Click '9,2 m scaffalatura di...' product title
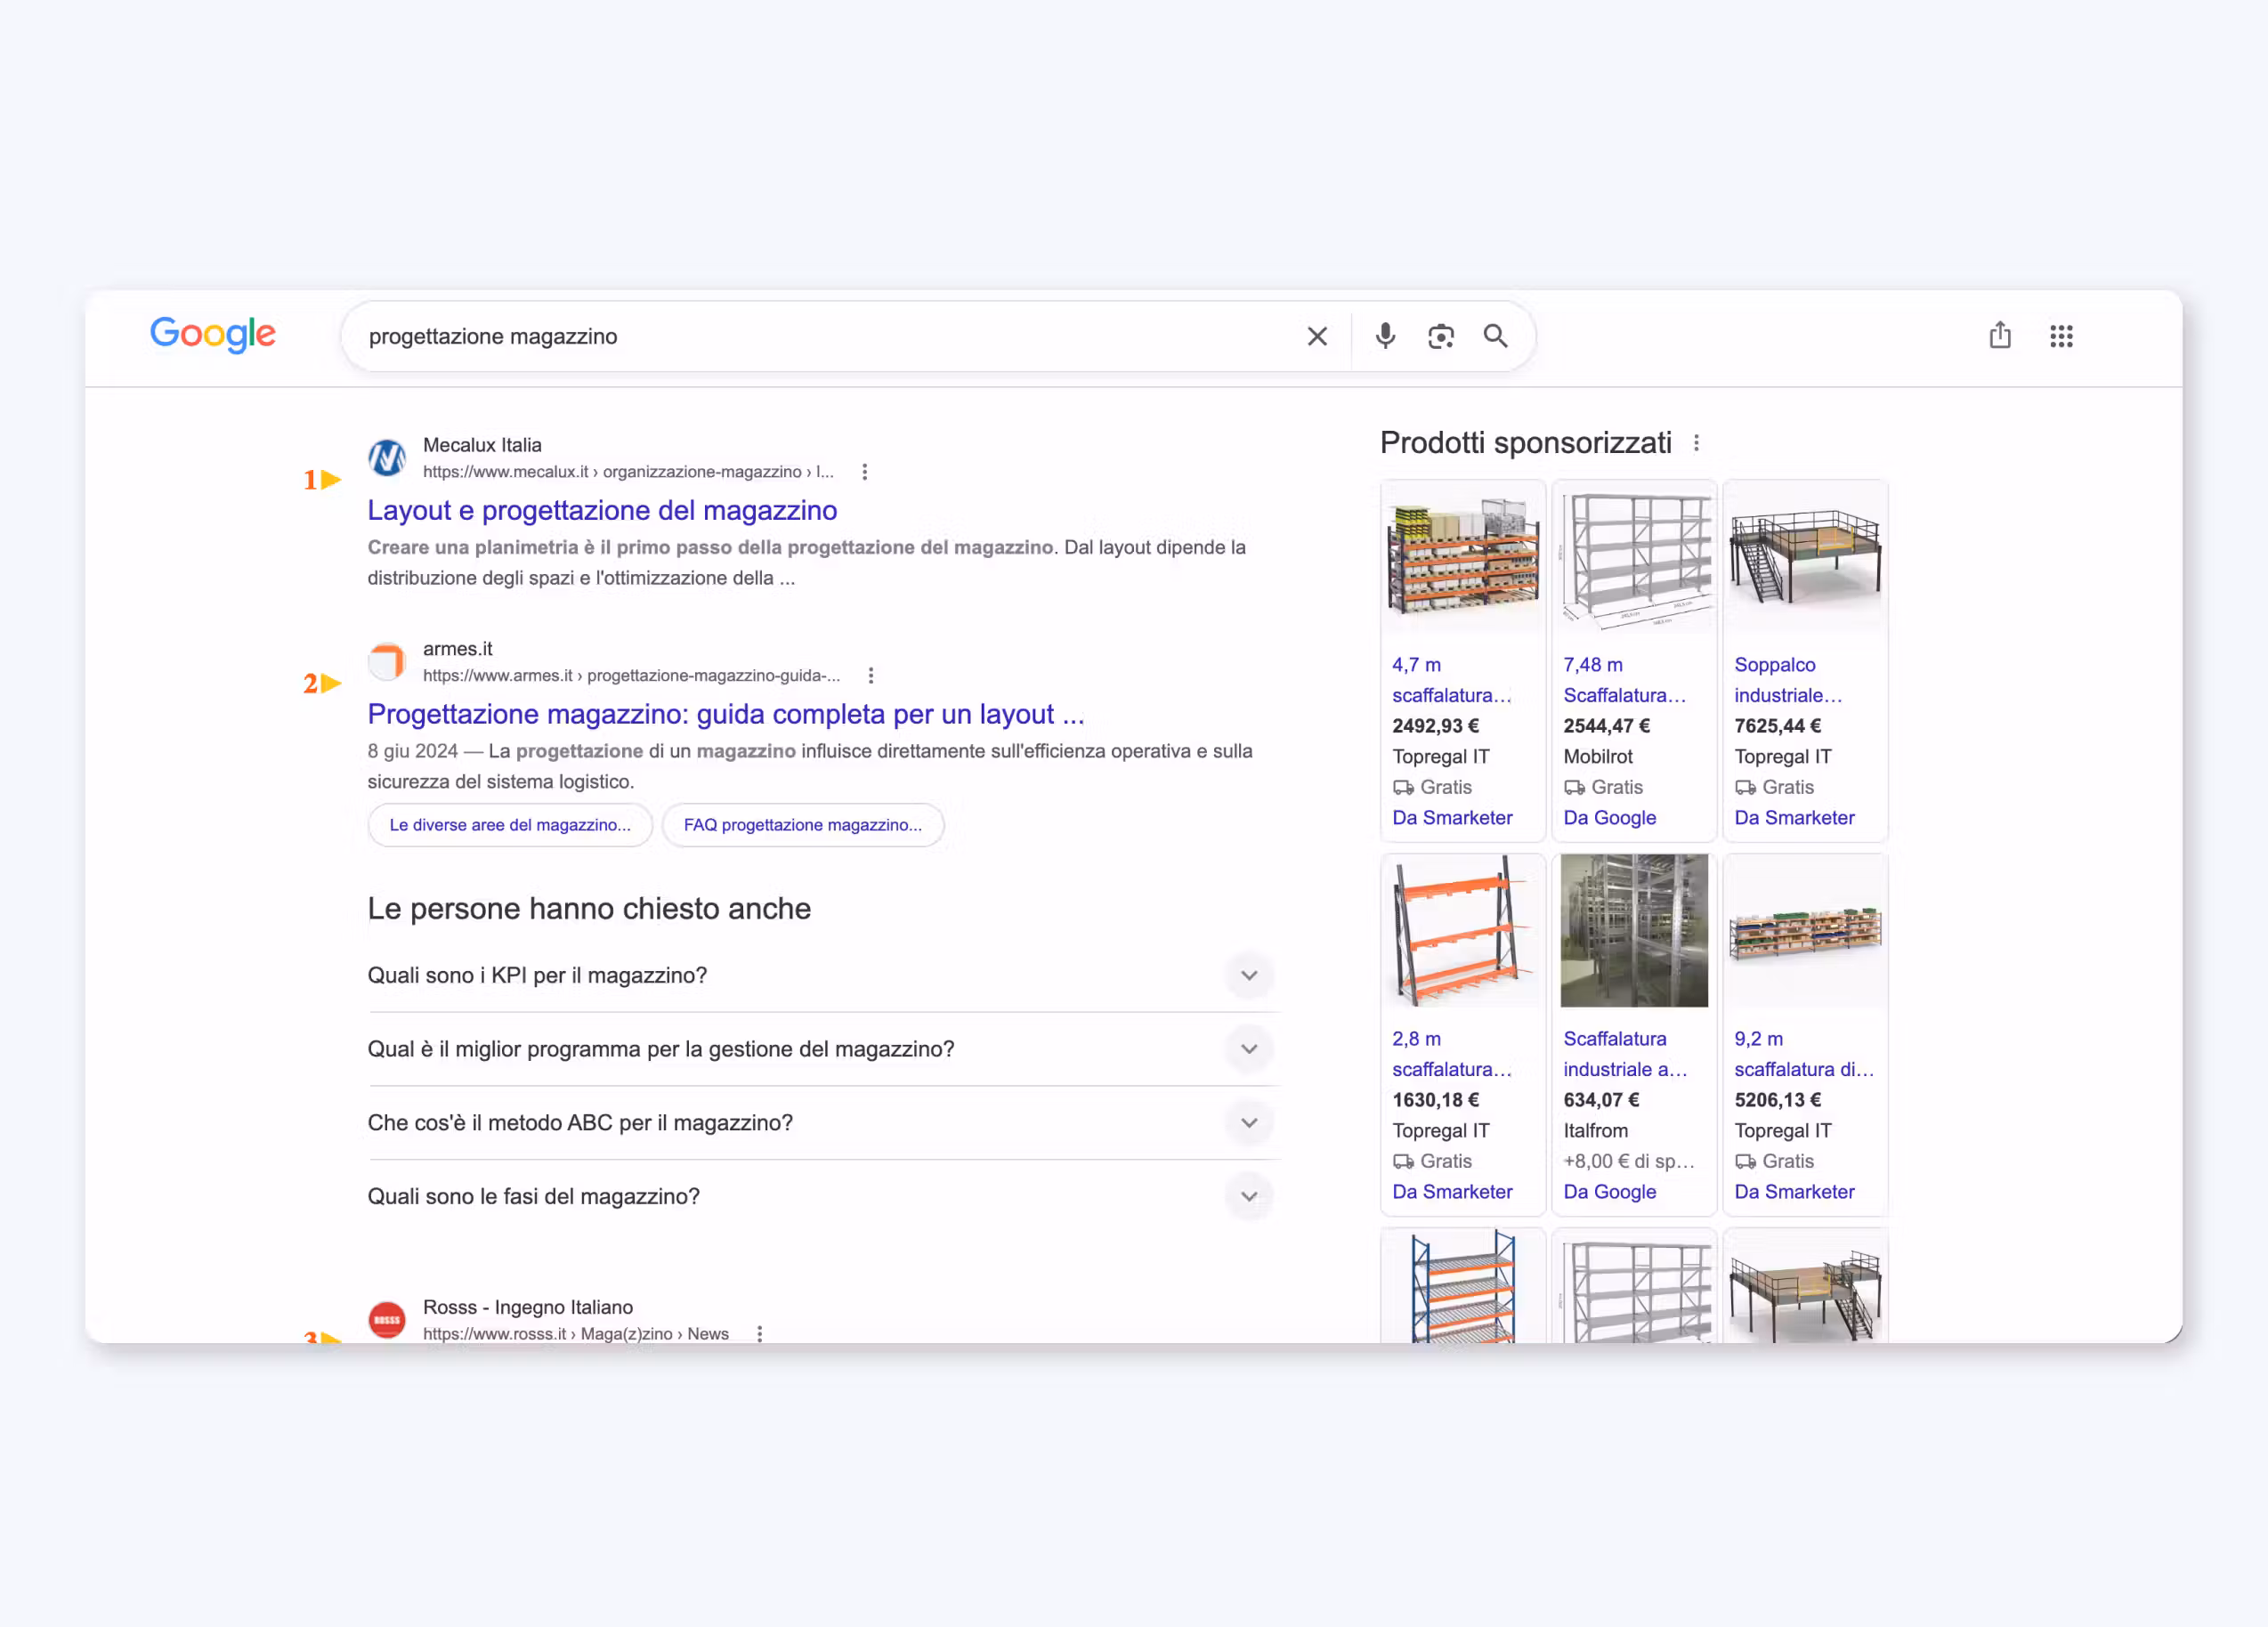This screenshot has height=1627, width=2268. [x=1804, y=1054]
